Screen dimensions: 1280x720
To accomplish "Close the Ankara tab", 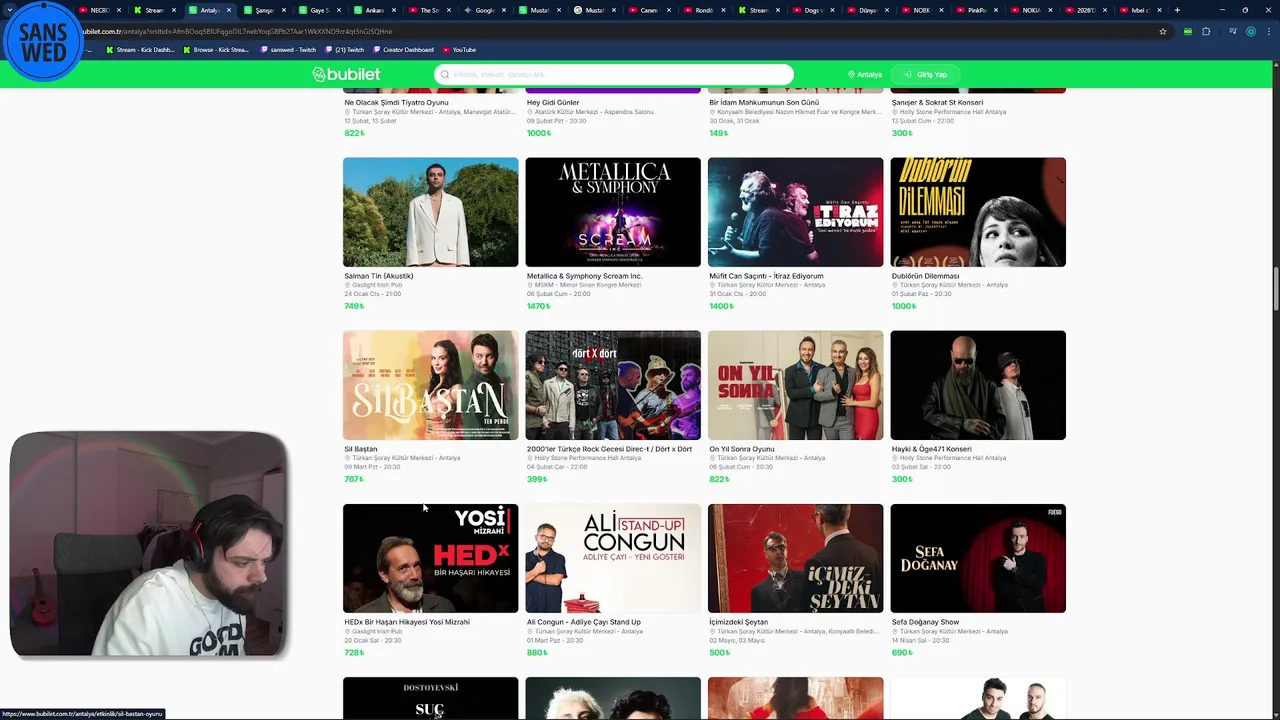I will pyautogui.click(x=394, y=10).
